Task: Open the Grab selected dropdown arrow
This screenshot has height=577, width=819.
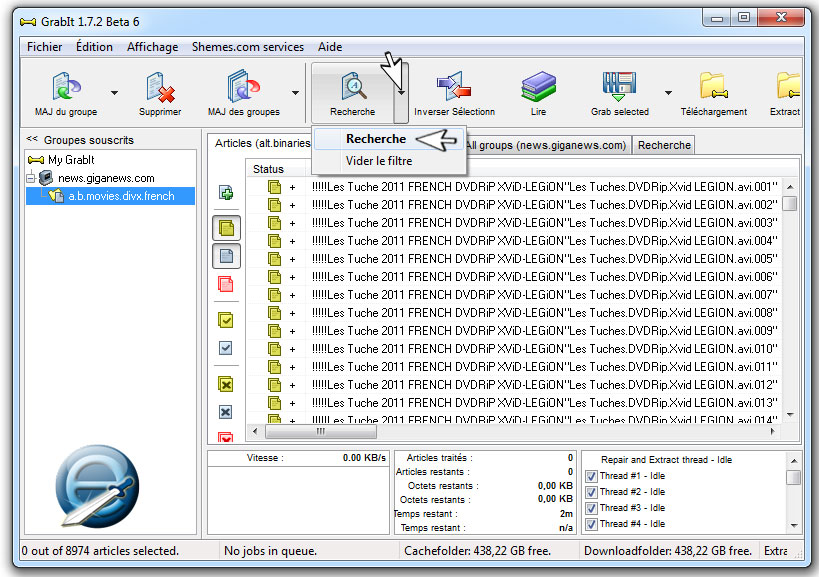Action: pyautogui.click(x=668, y=93)
